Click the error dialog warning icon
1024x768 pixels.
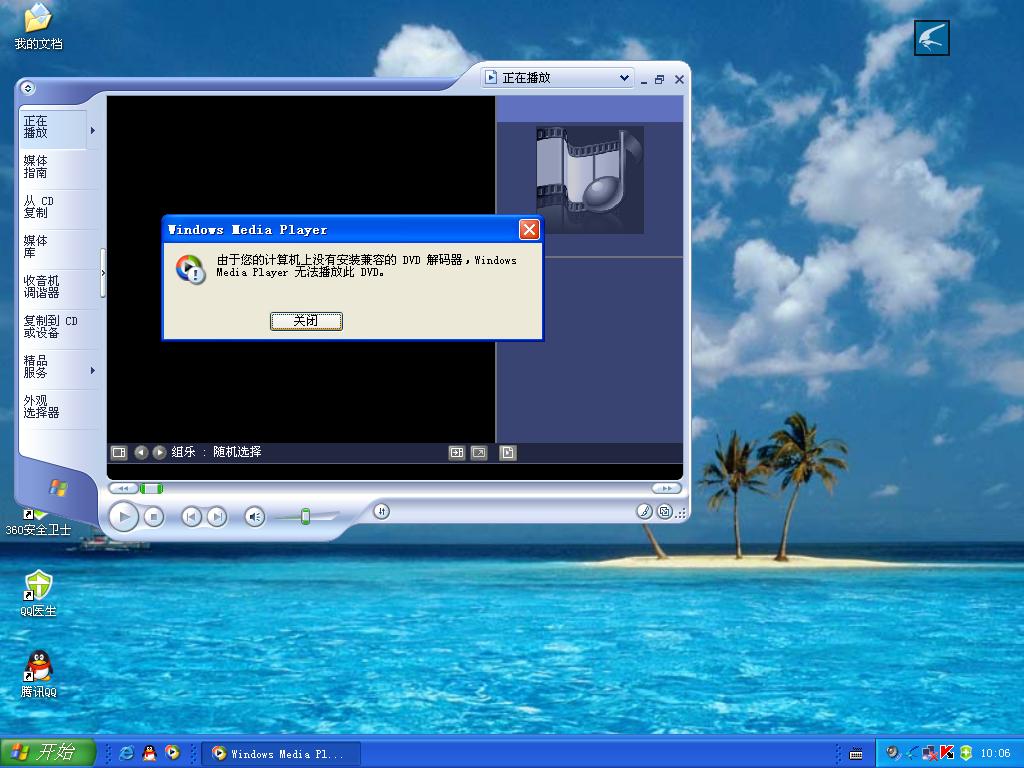190,268
